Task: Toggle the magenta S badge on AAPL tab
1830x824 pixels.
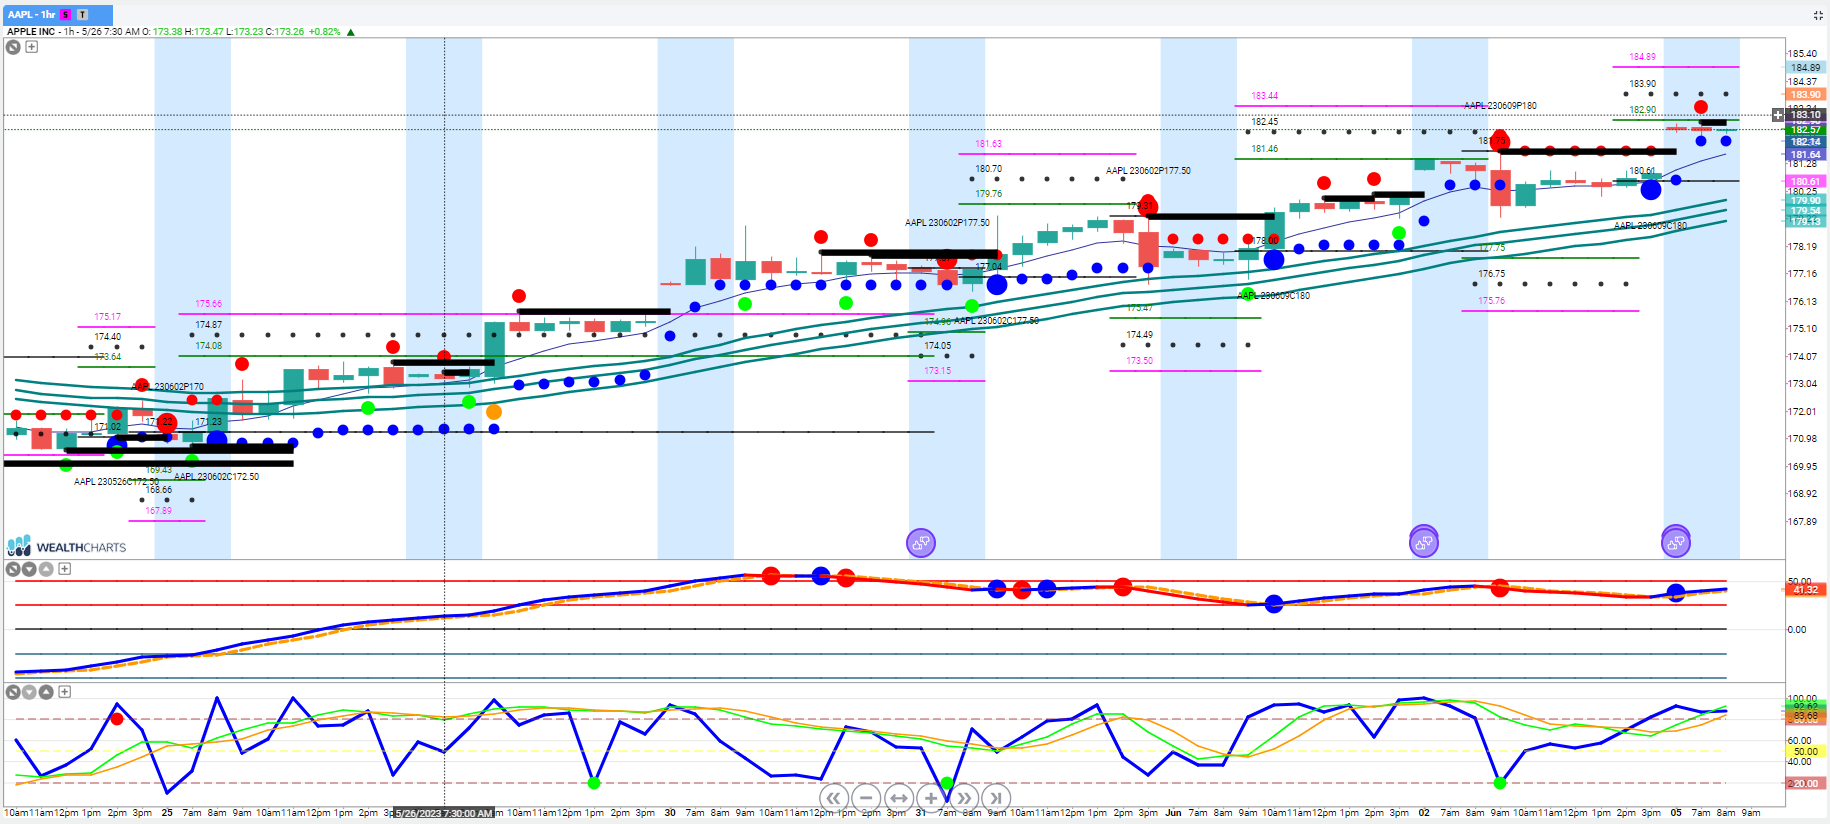Action: click(x=66, y=14)
